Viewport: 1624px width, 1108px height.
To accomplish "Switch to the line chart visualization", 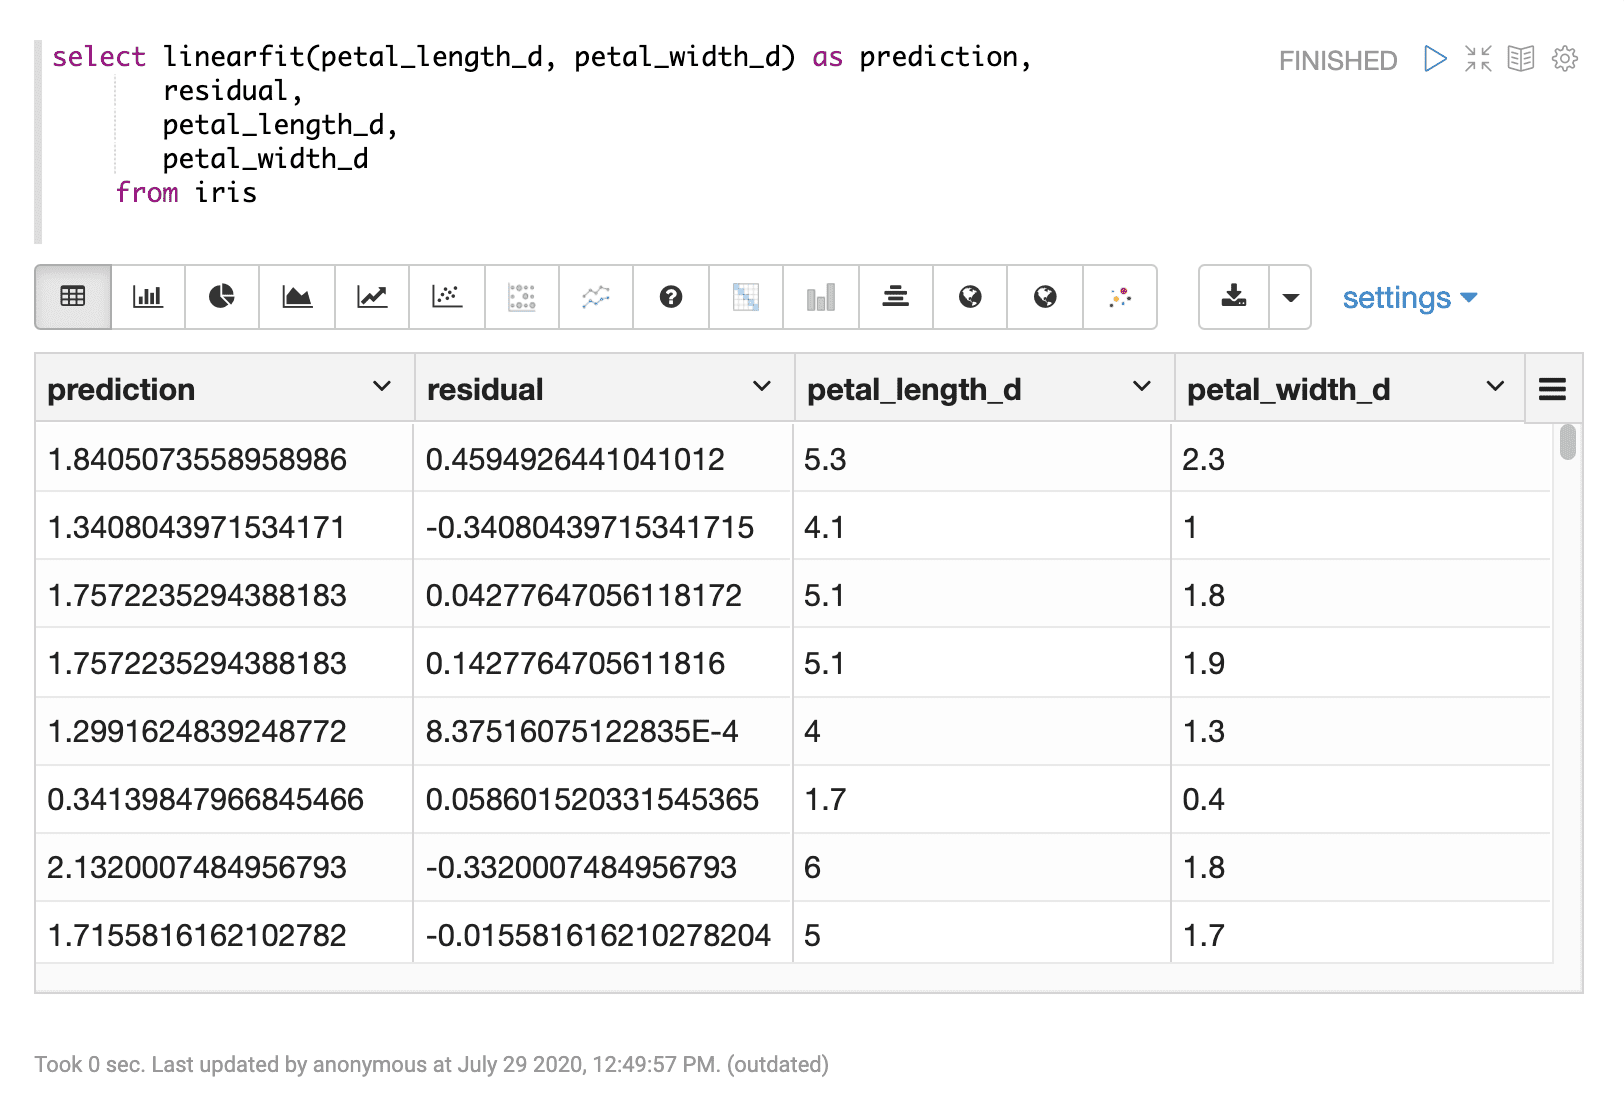I will (x=371, y=297).
